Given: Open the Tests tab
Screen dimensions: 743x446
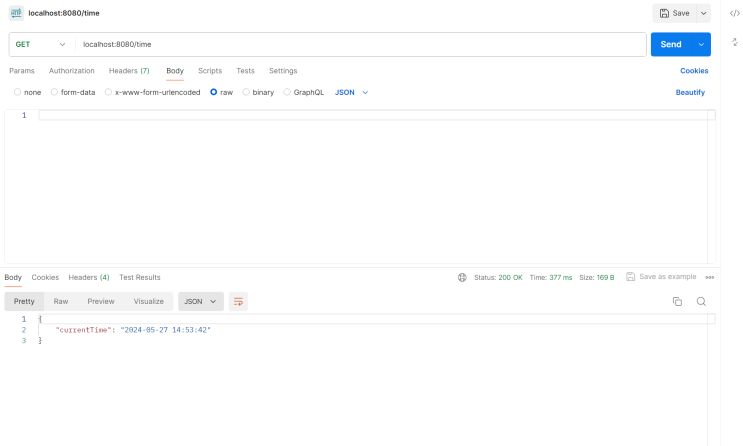Looking at the screenshot, I should 245,71.
